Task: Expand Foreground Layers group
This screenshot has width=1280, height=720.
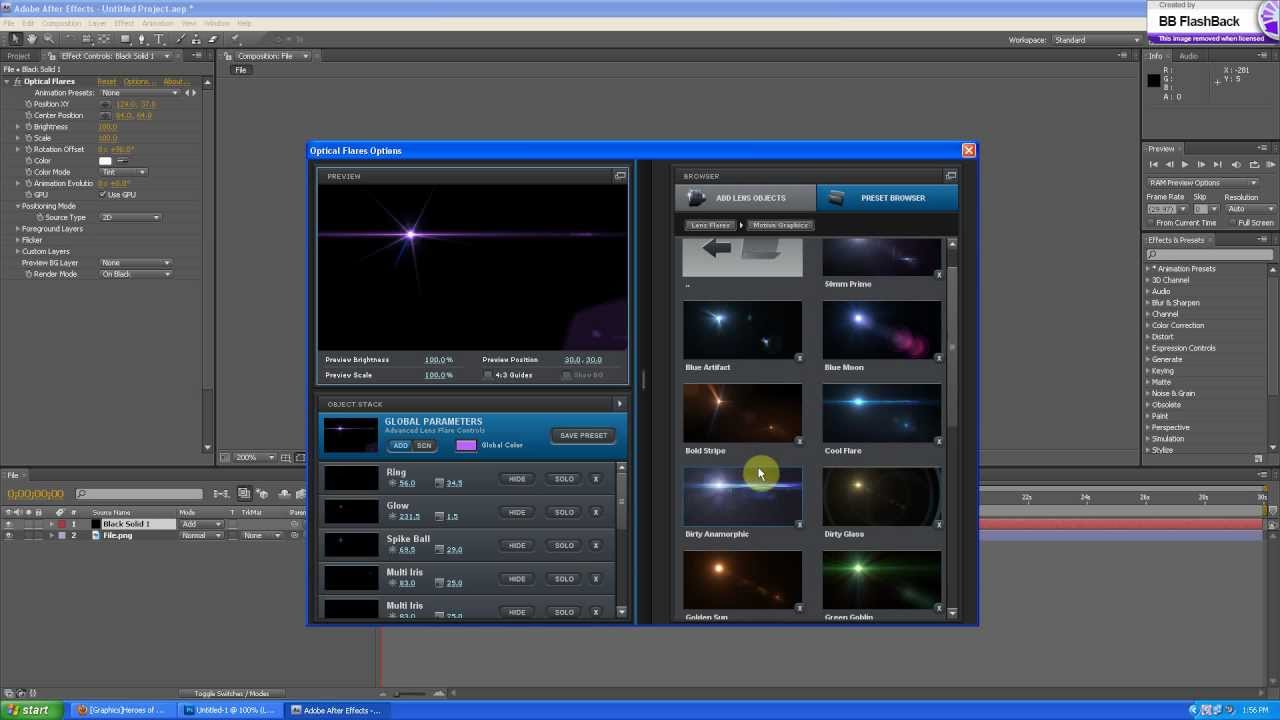Action: pos(17,229)
